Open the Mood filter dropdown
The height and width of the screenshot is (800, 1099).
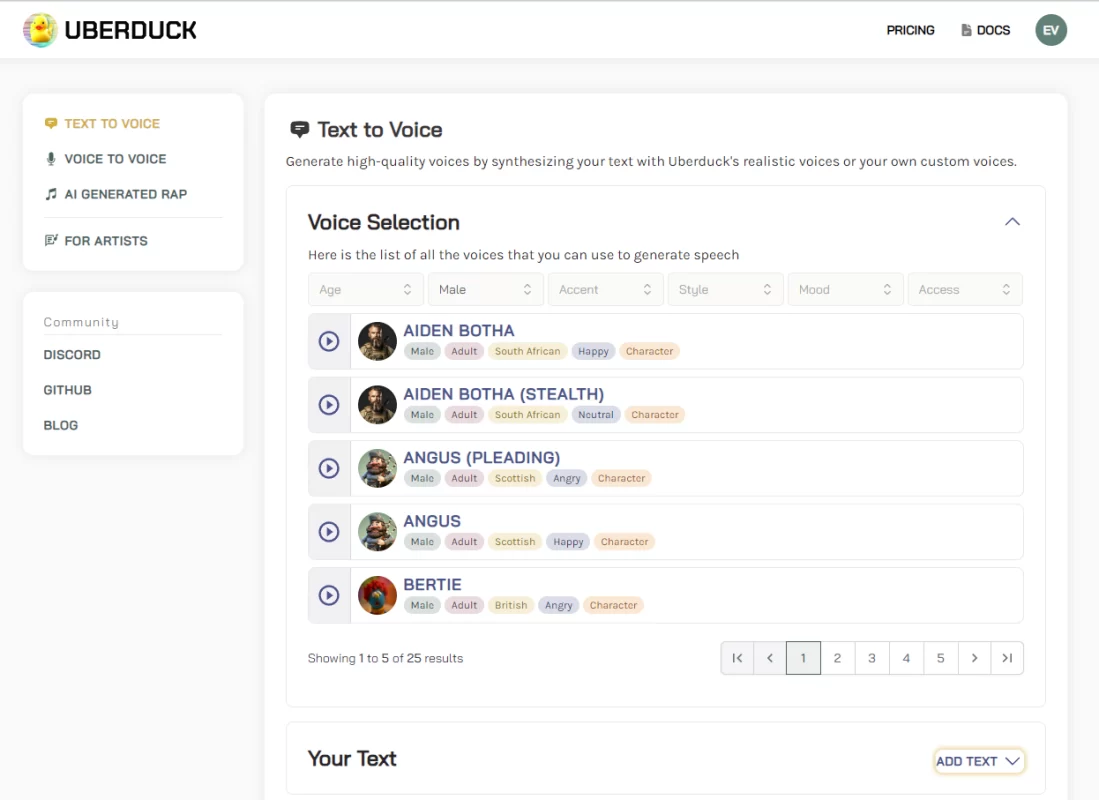pyautogui.click(x=845, y=290)
